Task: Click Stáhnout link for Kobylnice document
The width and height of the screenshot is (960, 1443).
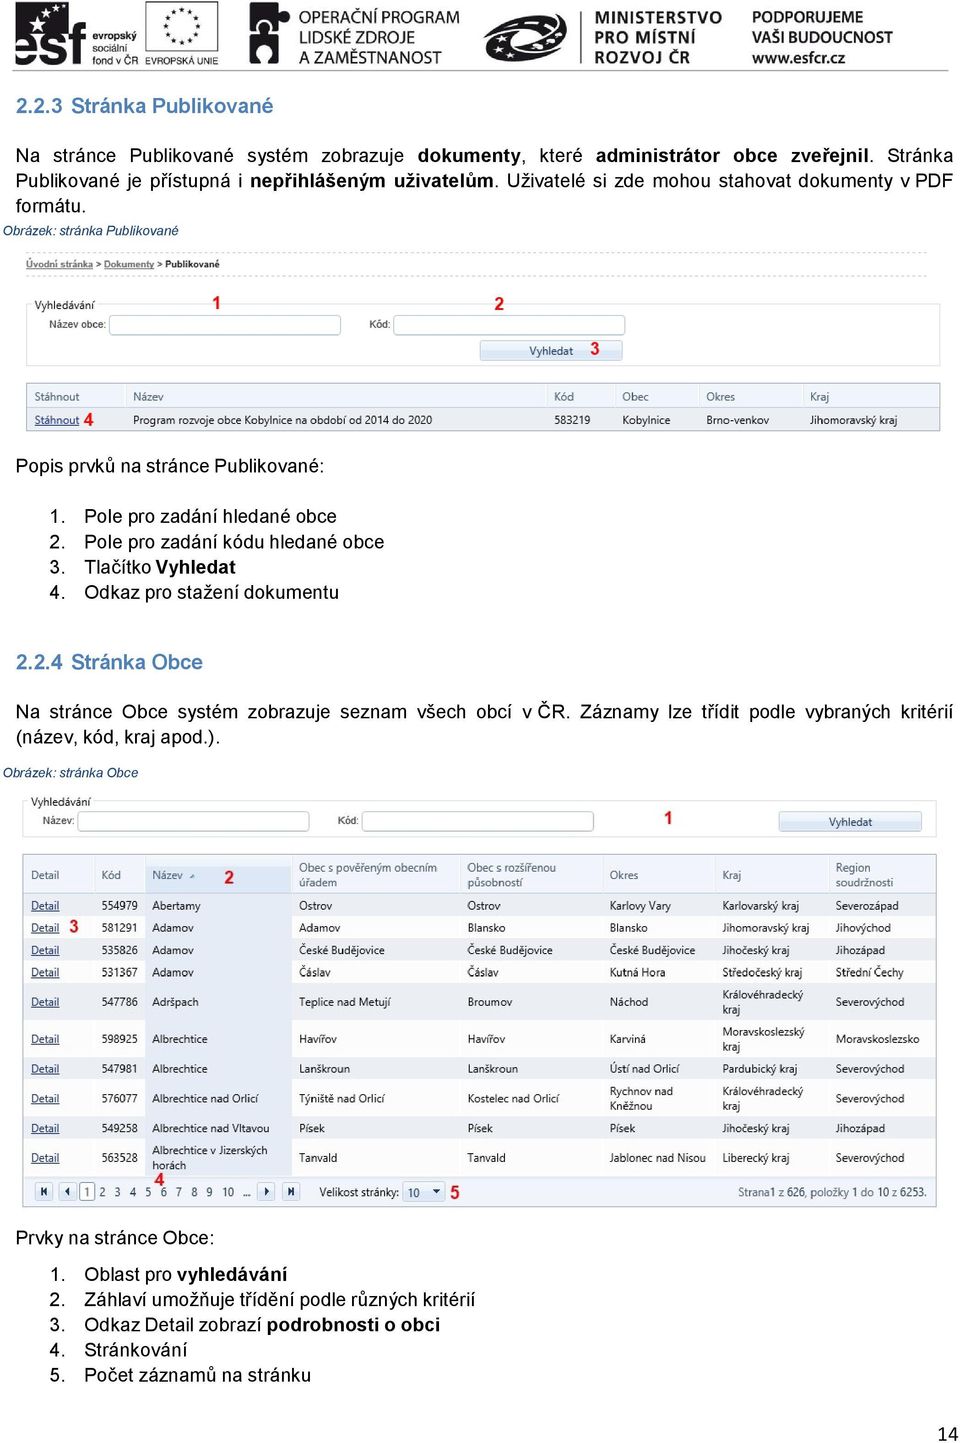Action: [57, 420]
